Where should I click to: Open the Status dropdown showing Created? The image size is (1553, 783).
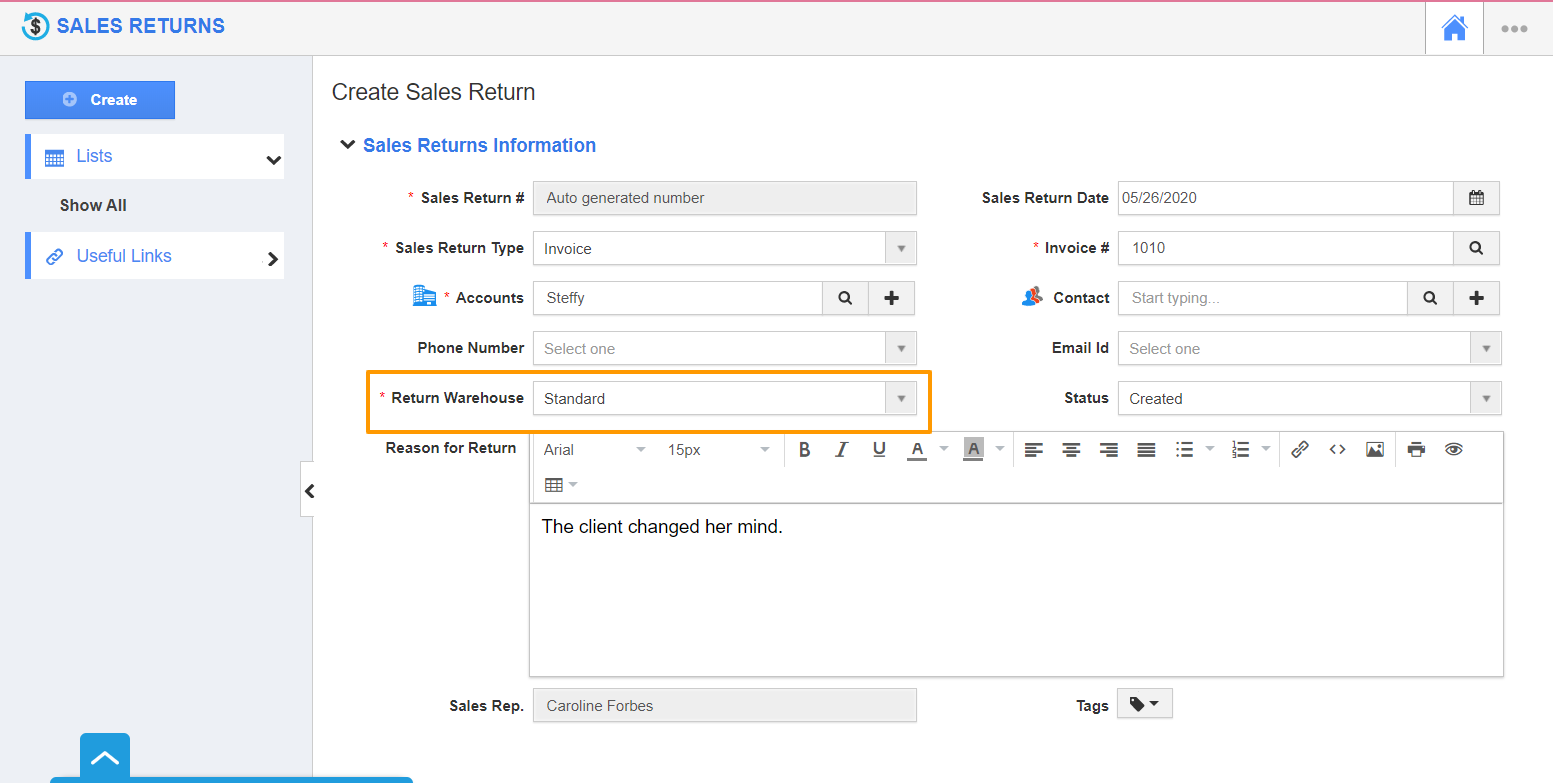1485,399
